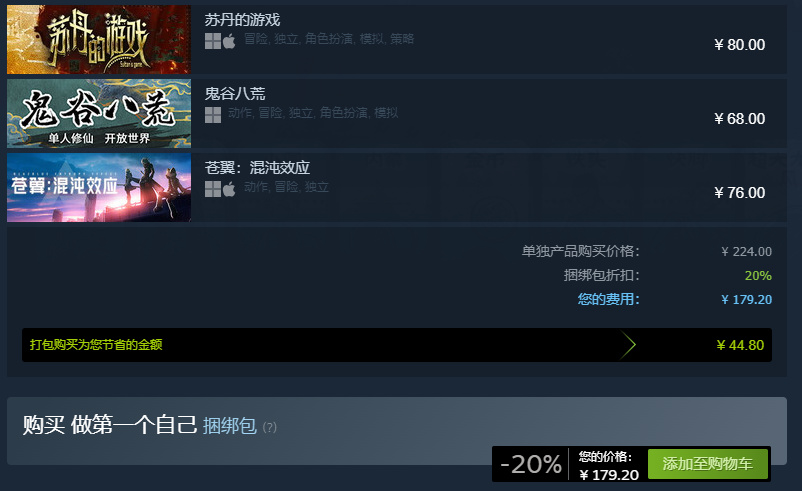Click the -20% discount badge

pos(530,464)
